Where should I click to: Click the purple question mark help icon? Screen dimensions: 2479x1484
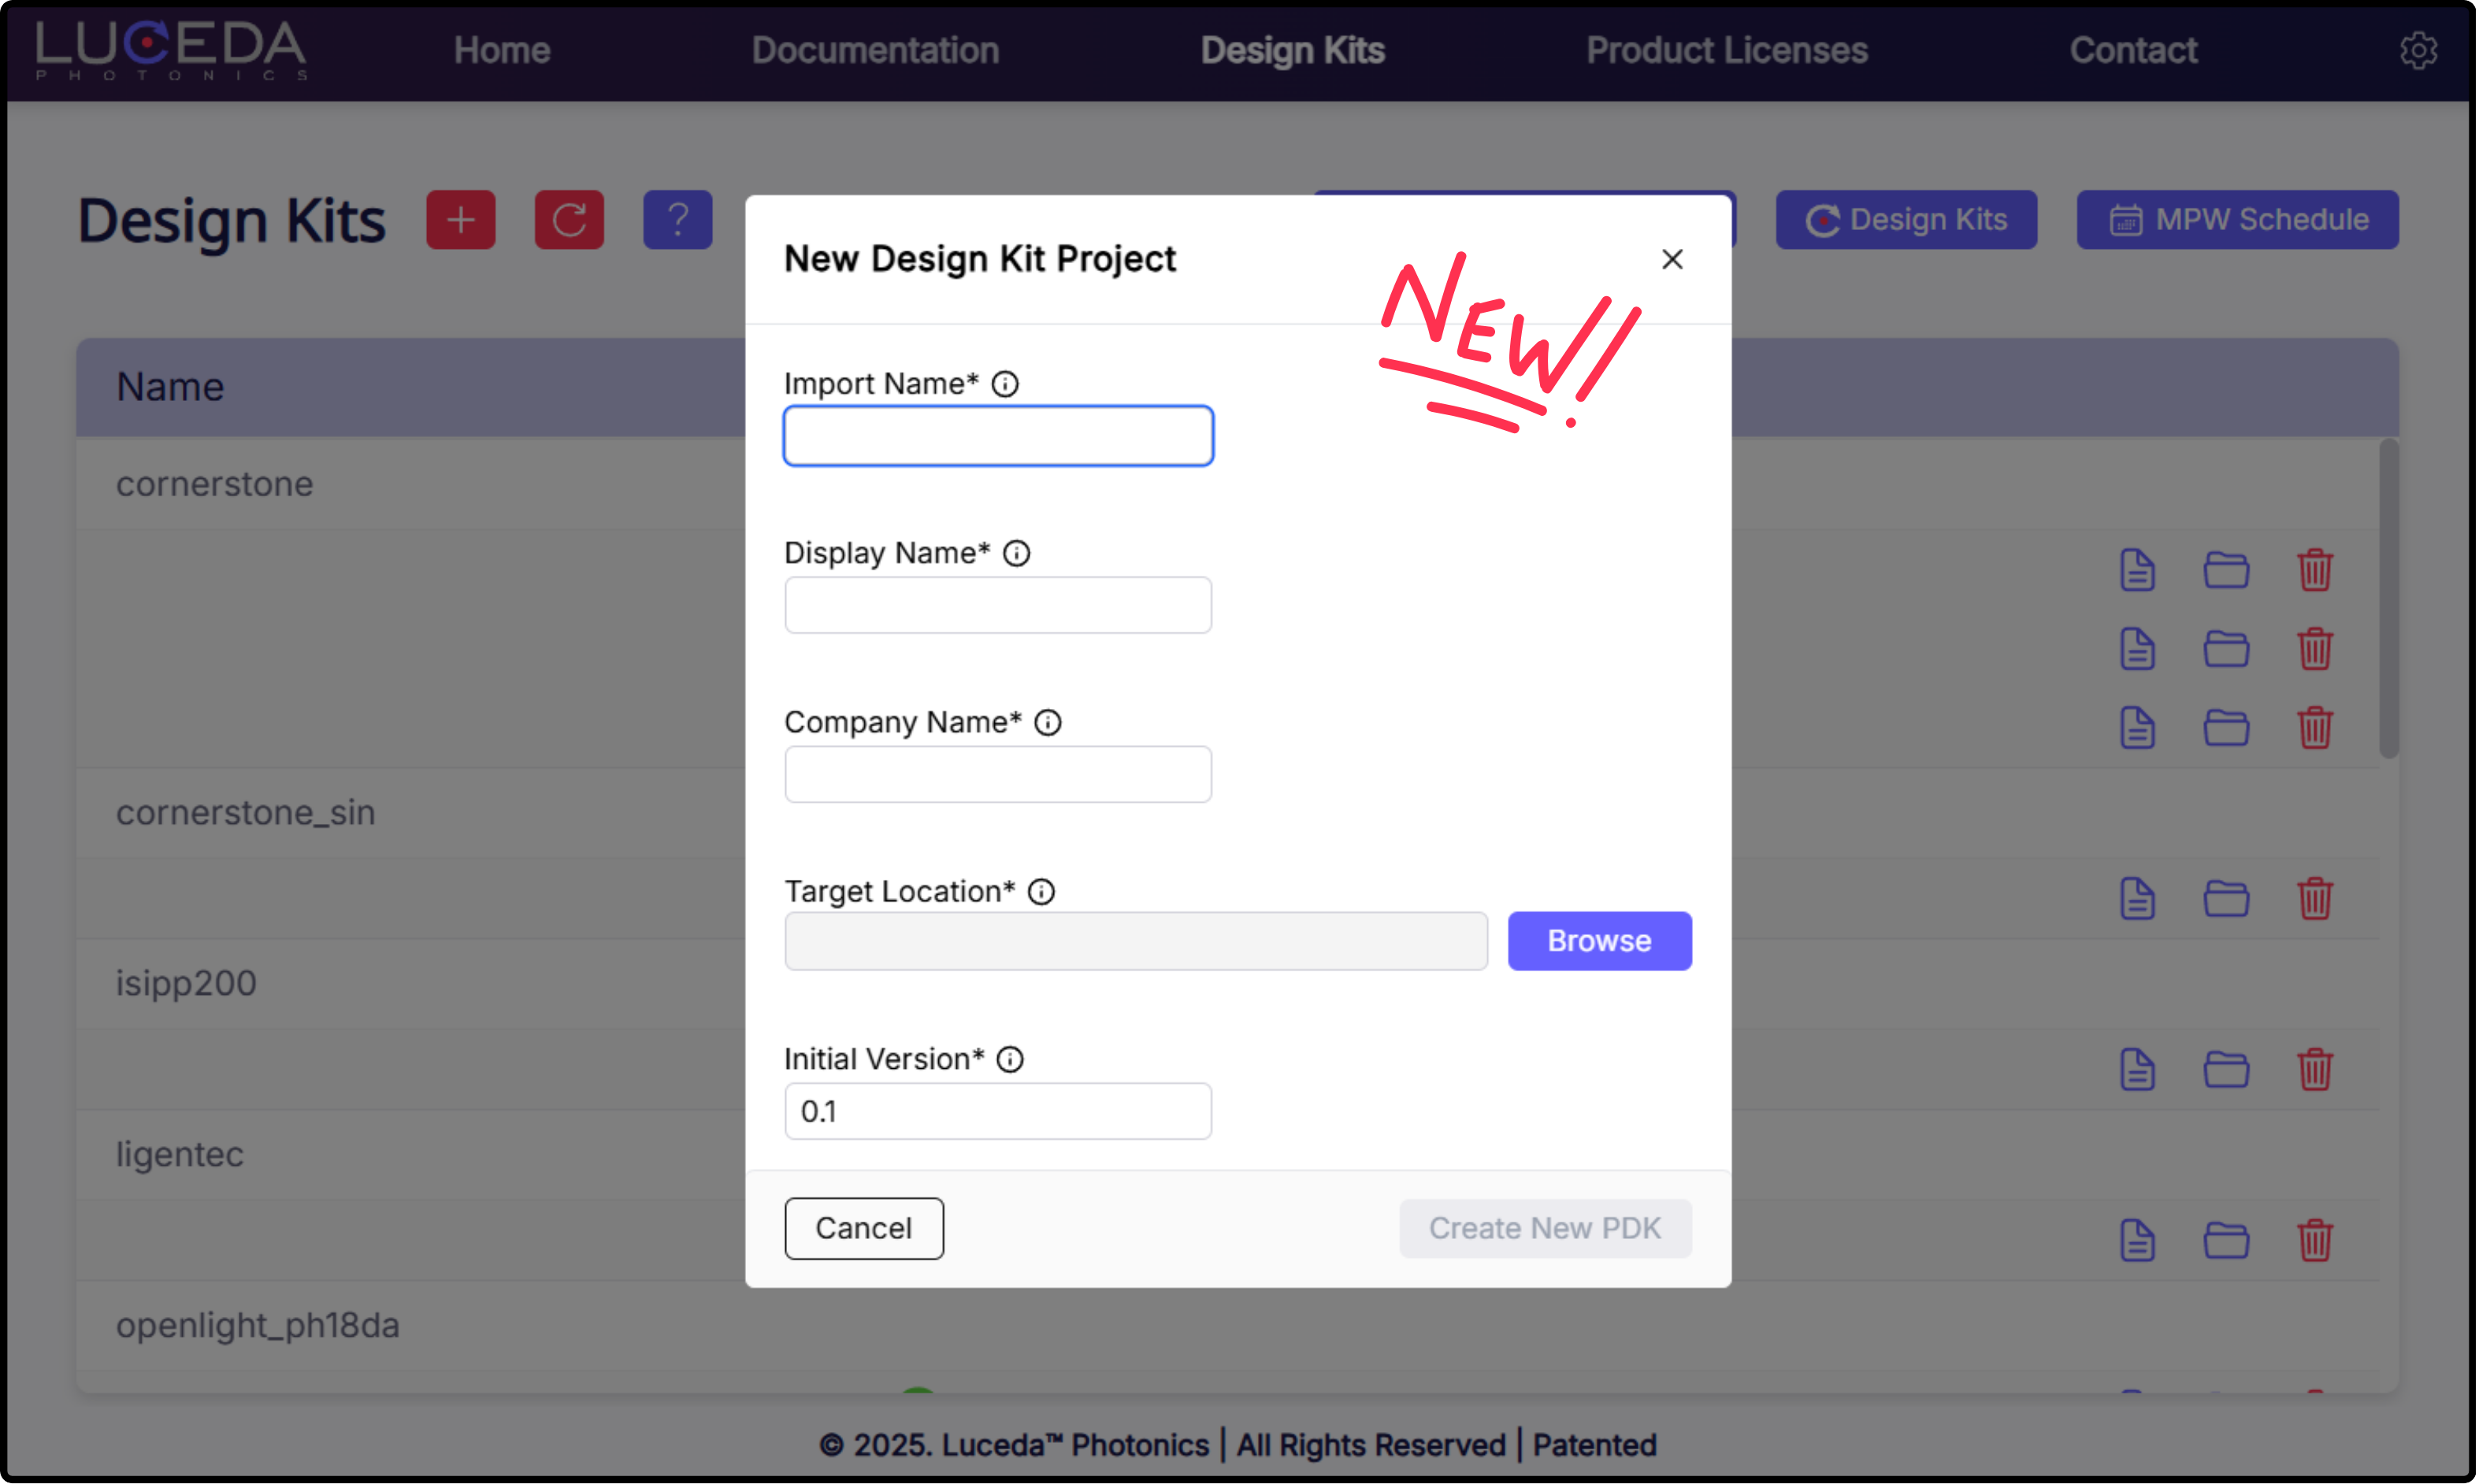(677, 219)
